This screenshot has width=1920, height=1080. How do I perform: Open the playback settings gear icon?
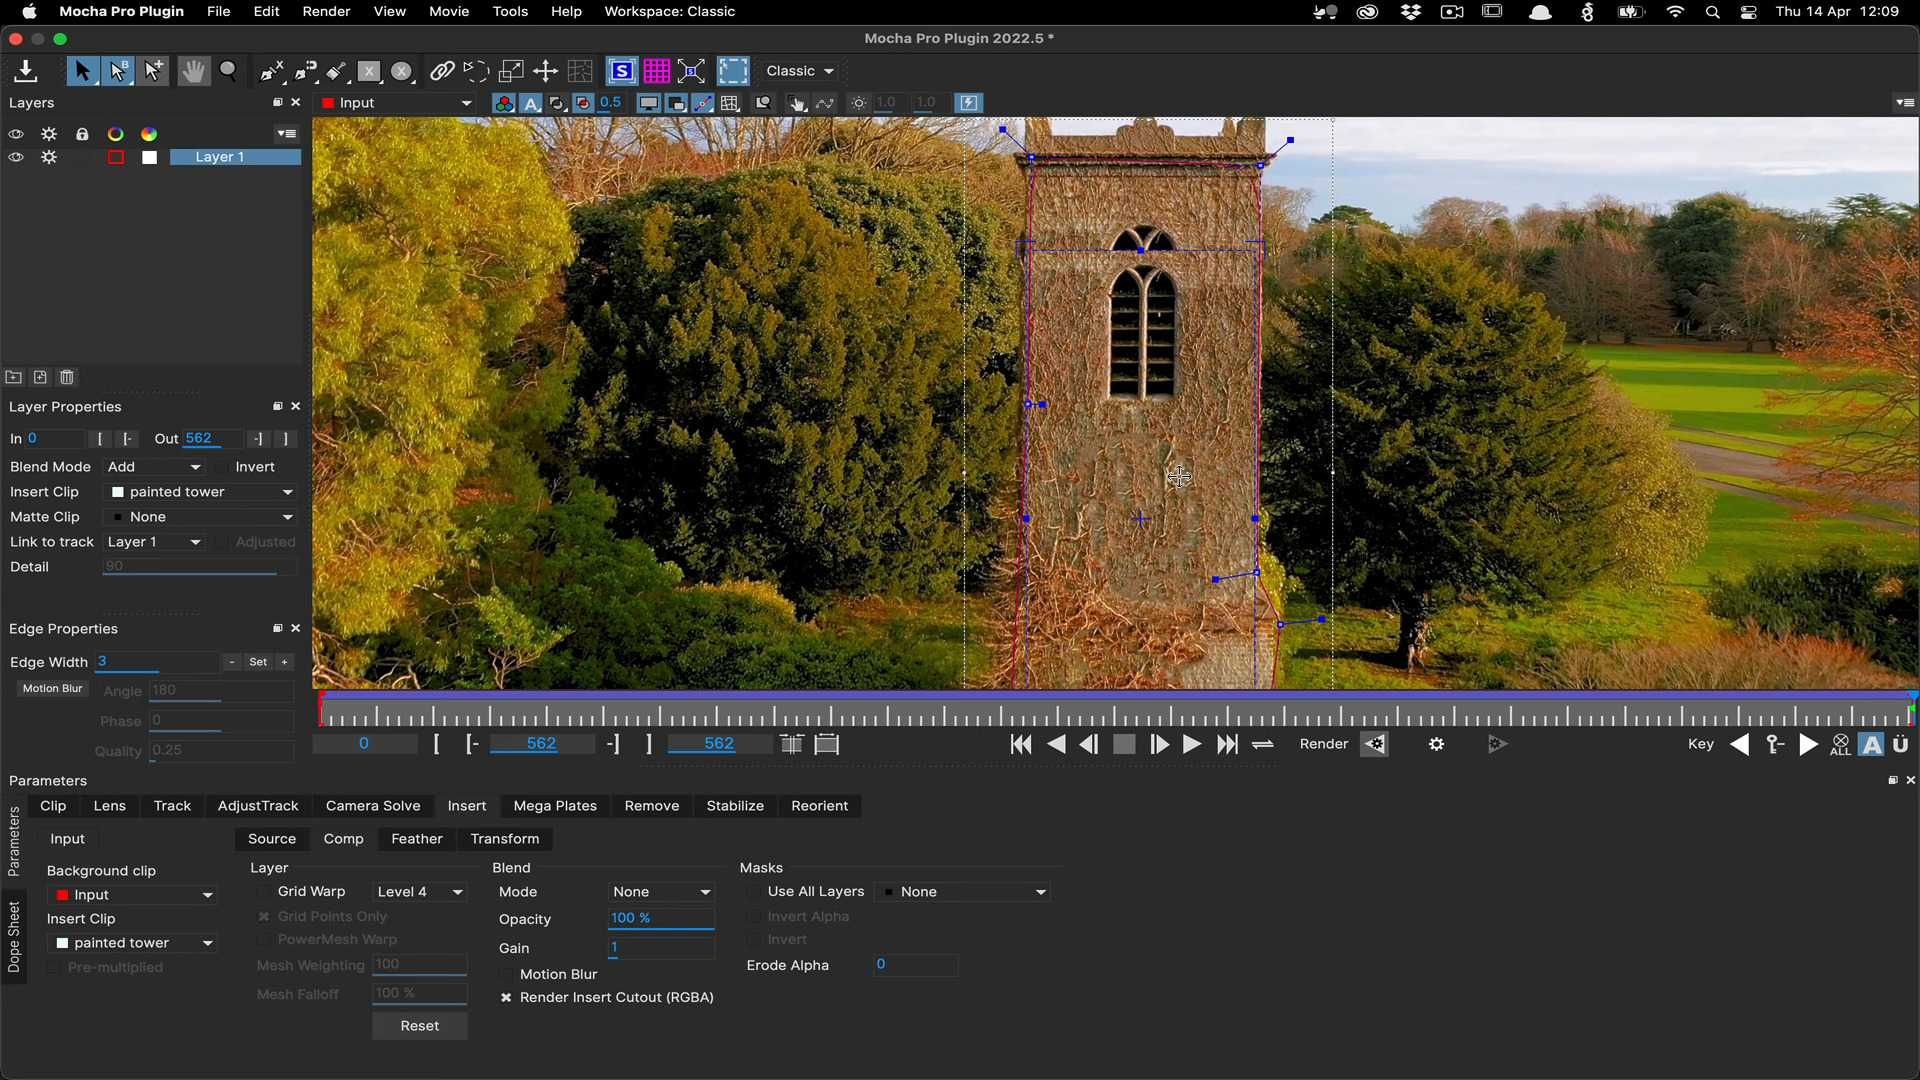pos(1437,744)
